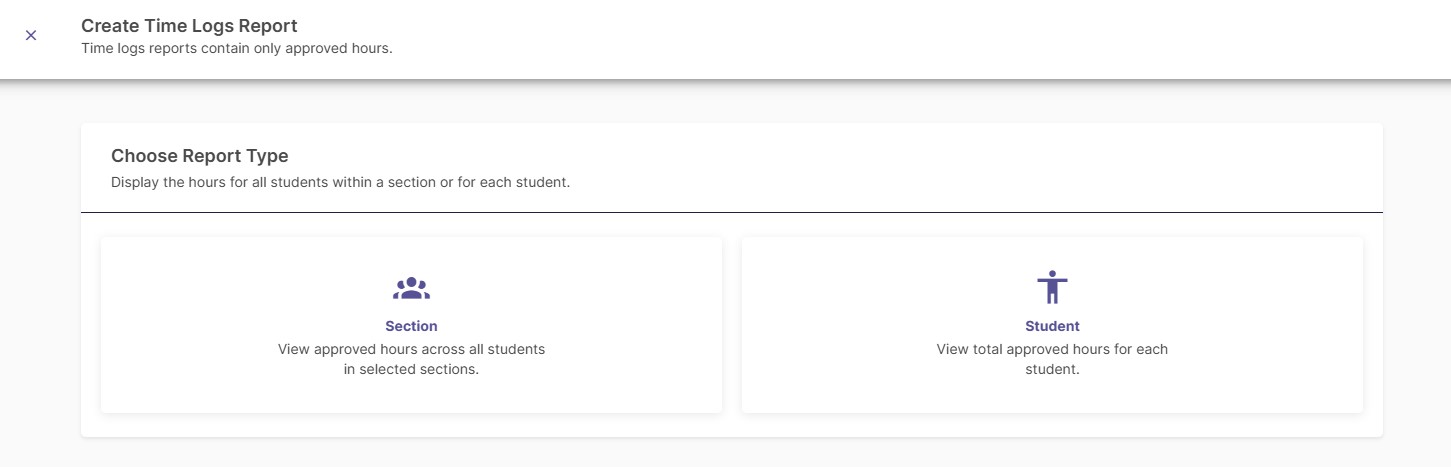Screen dimensions: 1451x467
Task: Click the 'Choose Report Type' heading
Action: coord(199,156)
